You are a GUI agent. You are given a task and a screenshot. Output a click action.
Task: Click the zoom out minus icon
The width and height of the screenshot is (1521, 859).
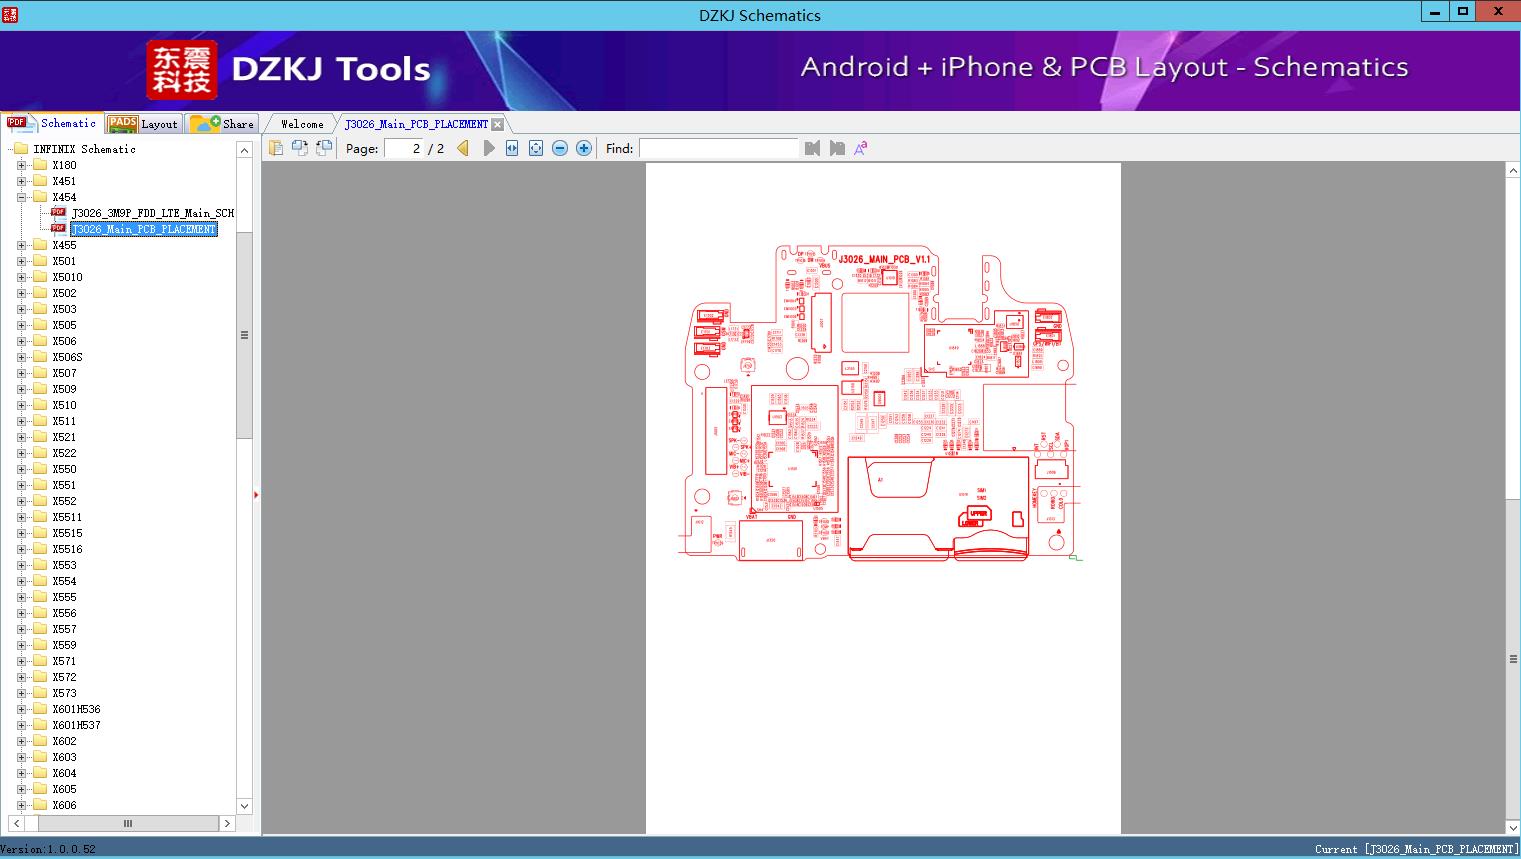click(560, 148)
